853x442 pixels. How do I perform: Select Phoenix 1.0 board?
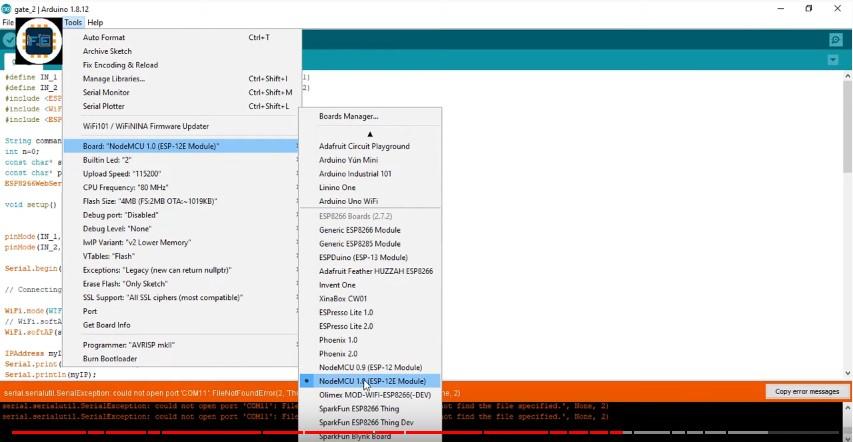click(370, 340)
